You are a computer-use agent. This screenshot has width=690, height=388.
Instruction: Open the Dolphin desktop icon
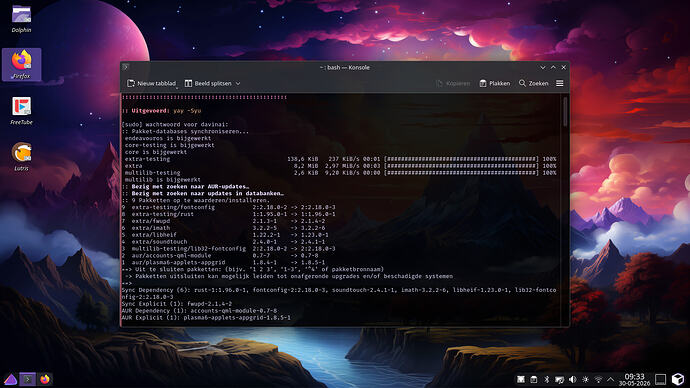(x=21, y=19)
